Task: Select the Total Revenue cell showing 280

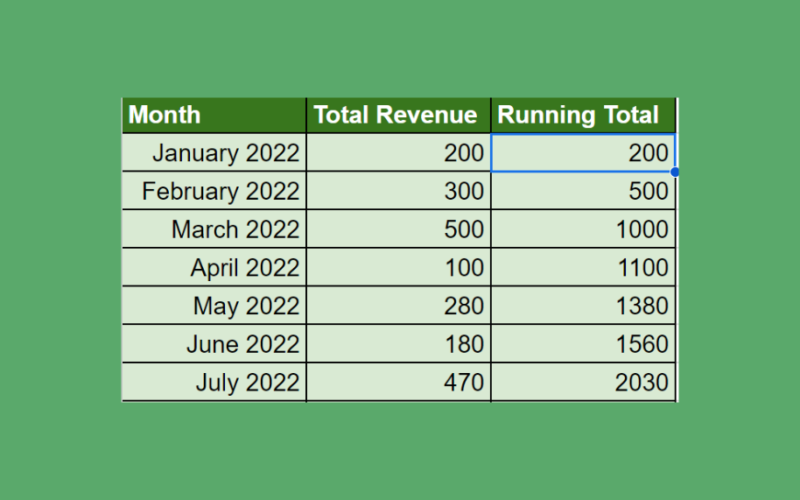Action: click(x=398, y=306)
